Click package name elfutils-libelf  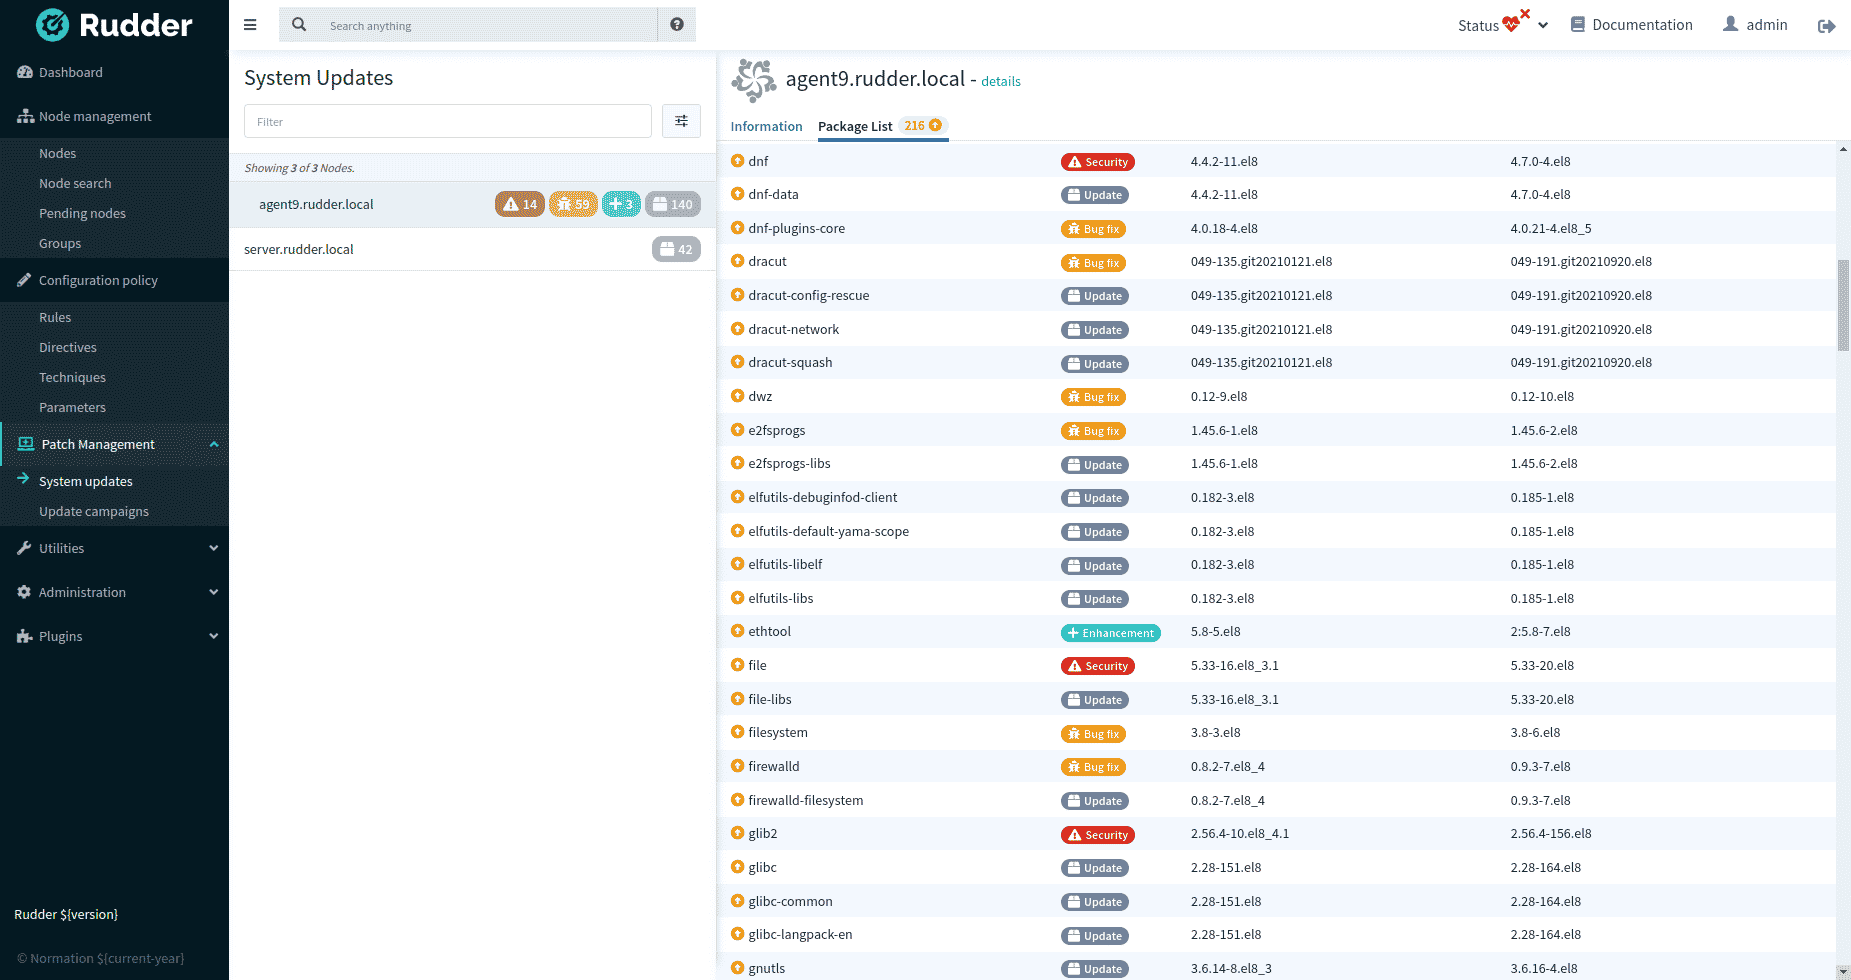coord(785,564)
